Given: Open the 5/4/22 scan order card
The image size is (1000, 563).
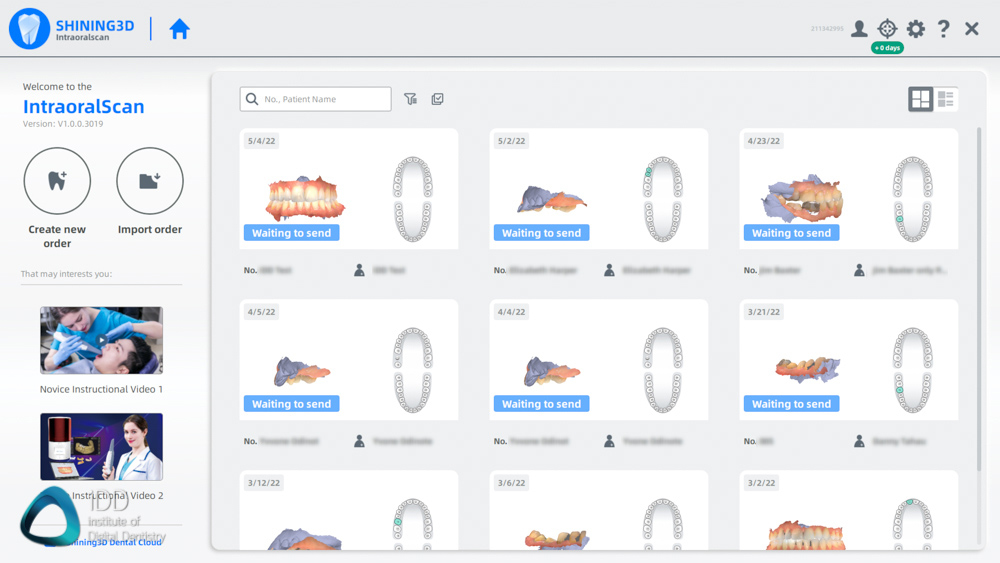Looking at the screenshot, I should tap(349, 188).
